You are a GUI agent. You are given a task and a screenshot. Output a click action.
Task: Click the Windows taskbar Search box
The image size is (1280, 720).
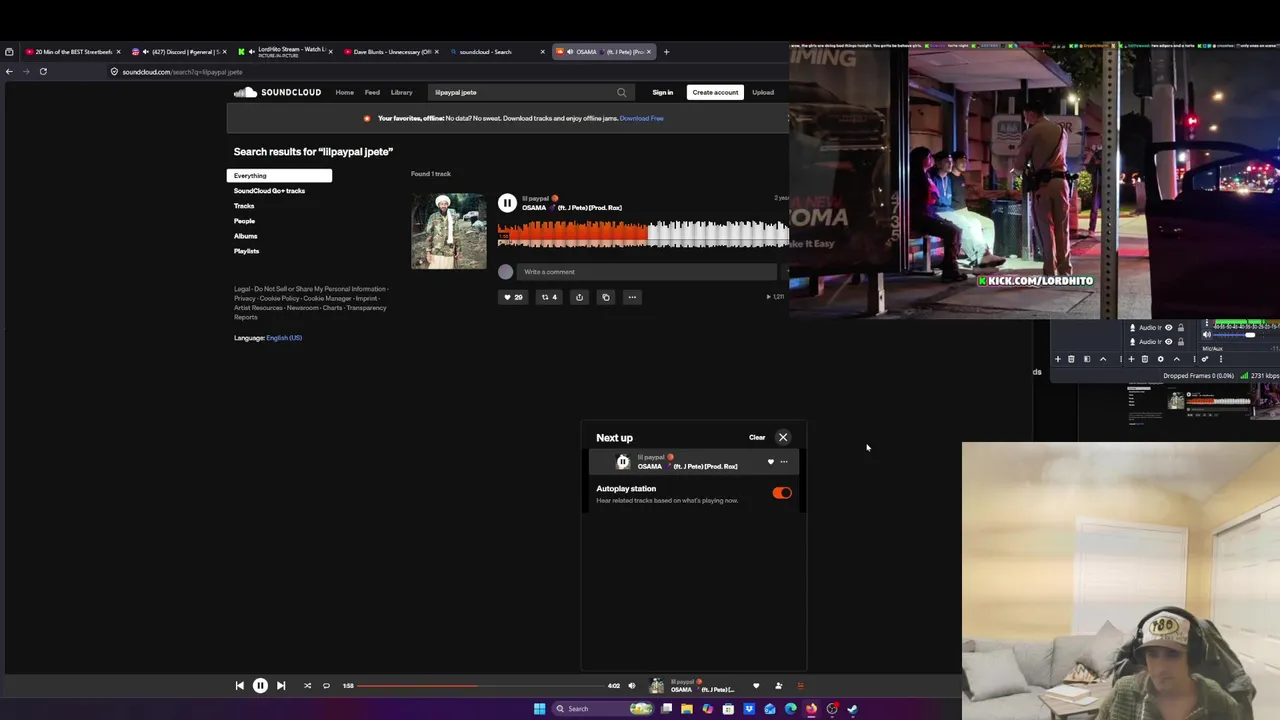coord(603,709)
